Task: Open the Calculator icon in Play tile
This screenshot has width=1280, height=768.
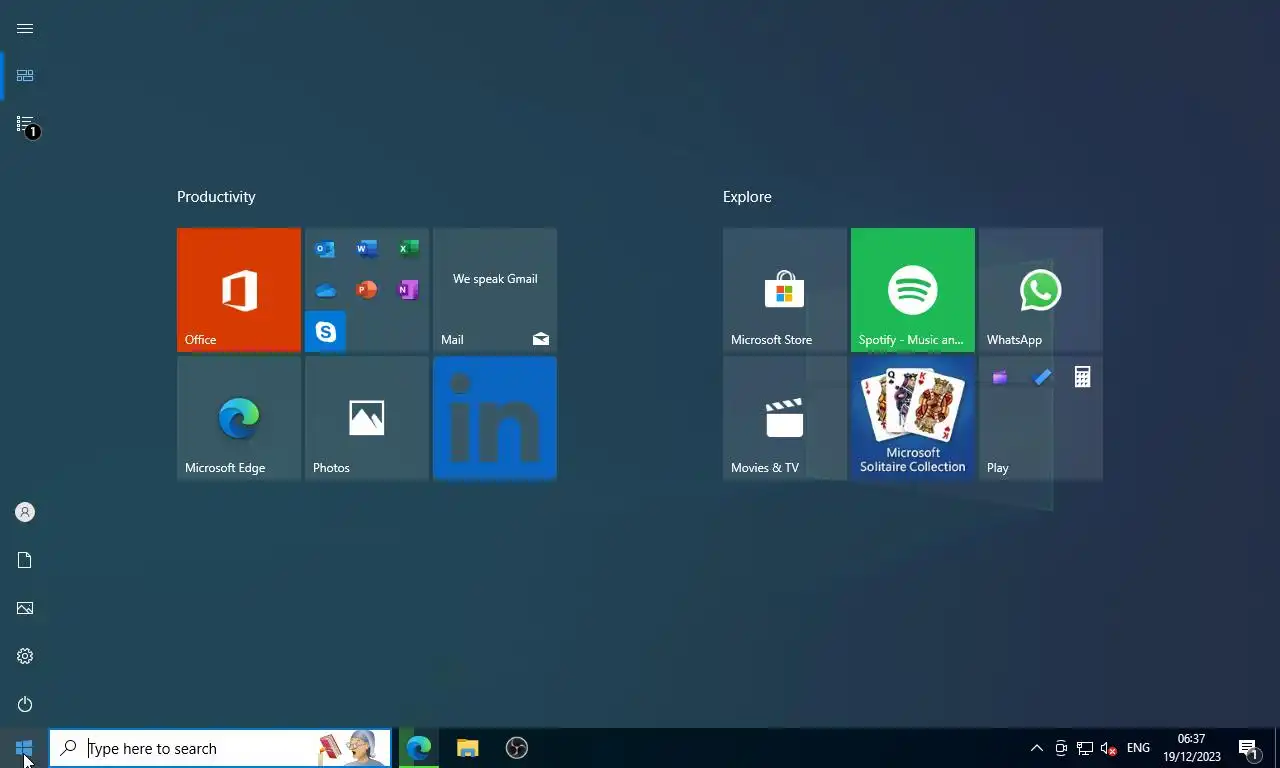Action: 1082,377
